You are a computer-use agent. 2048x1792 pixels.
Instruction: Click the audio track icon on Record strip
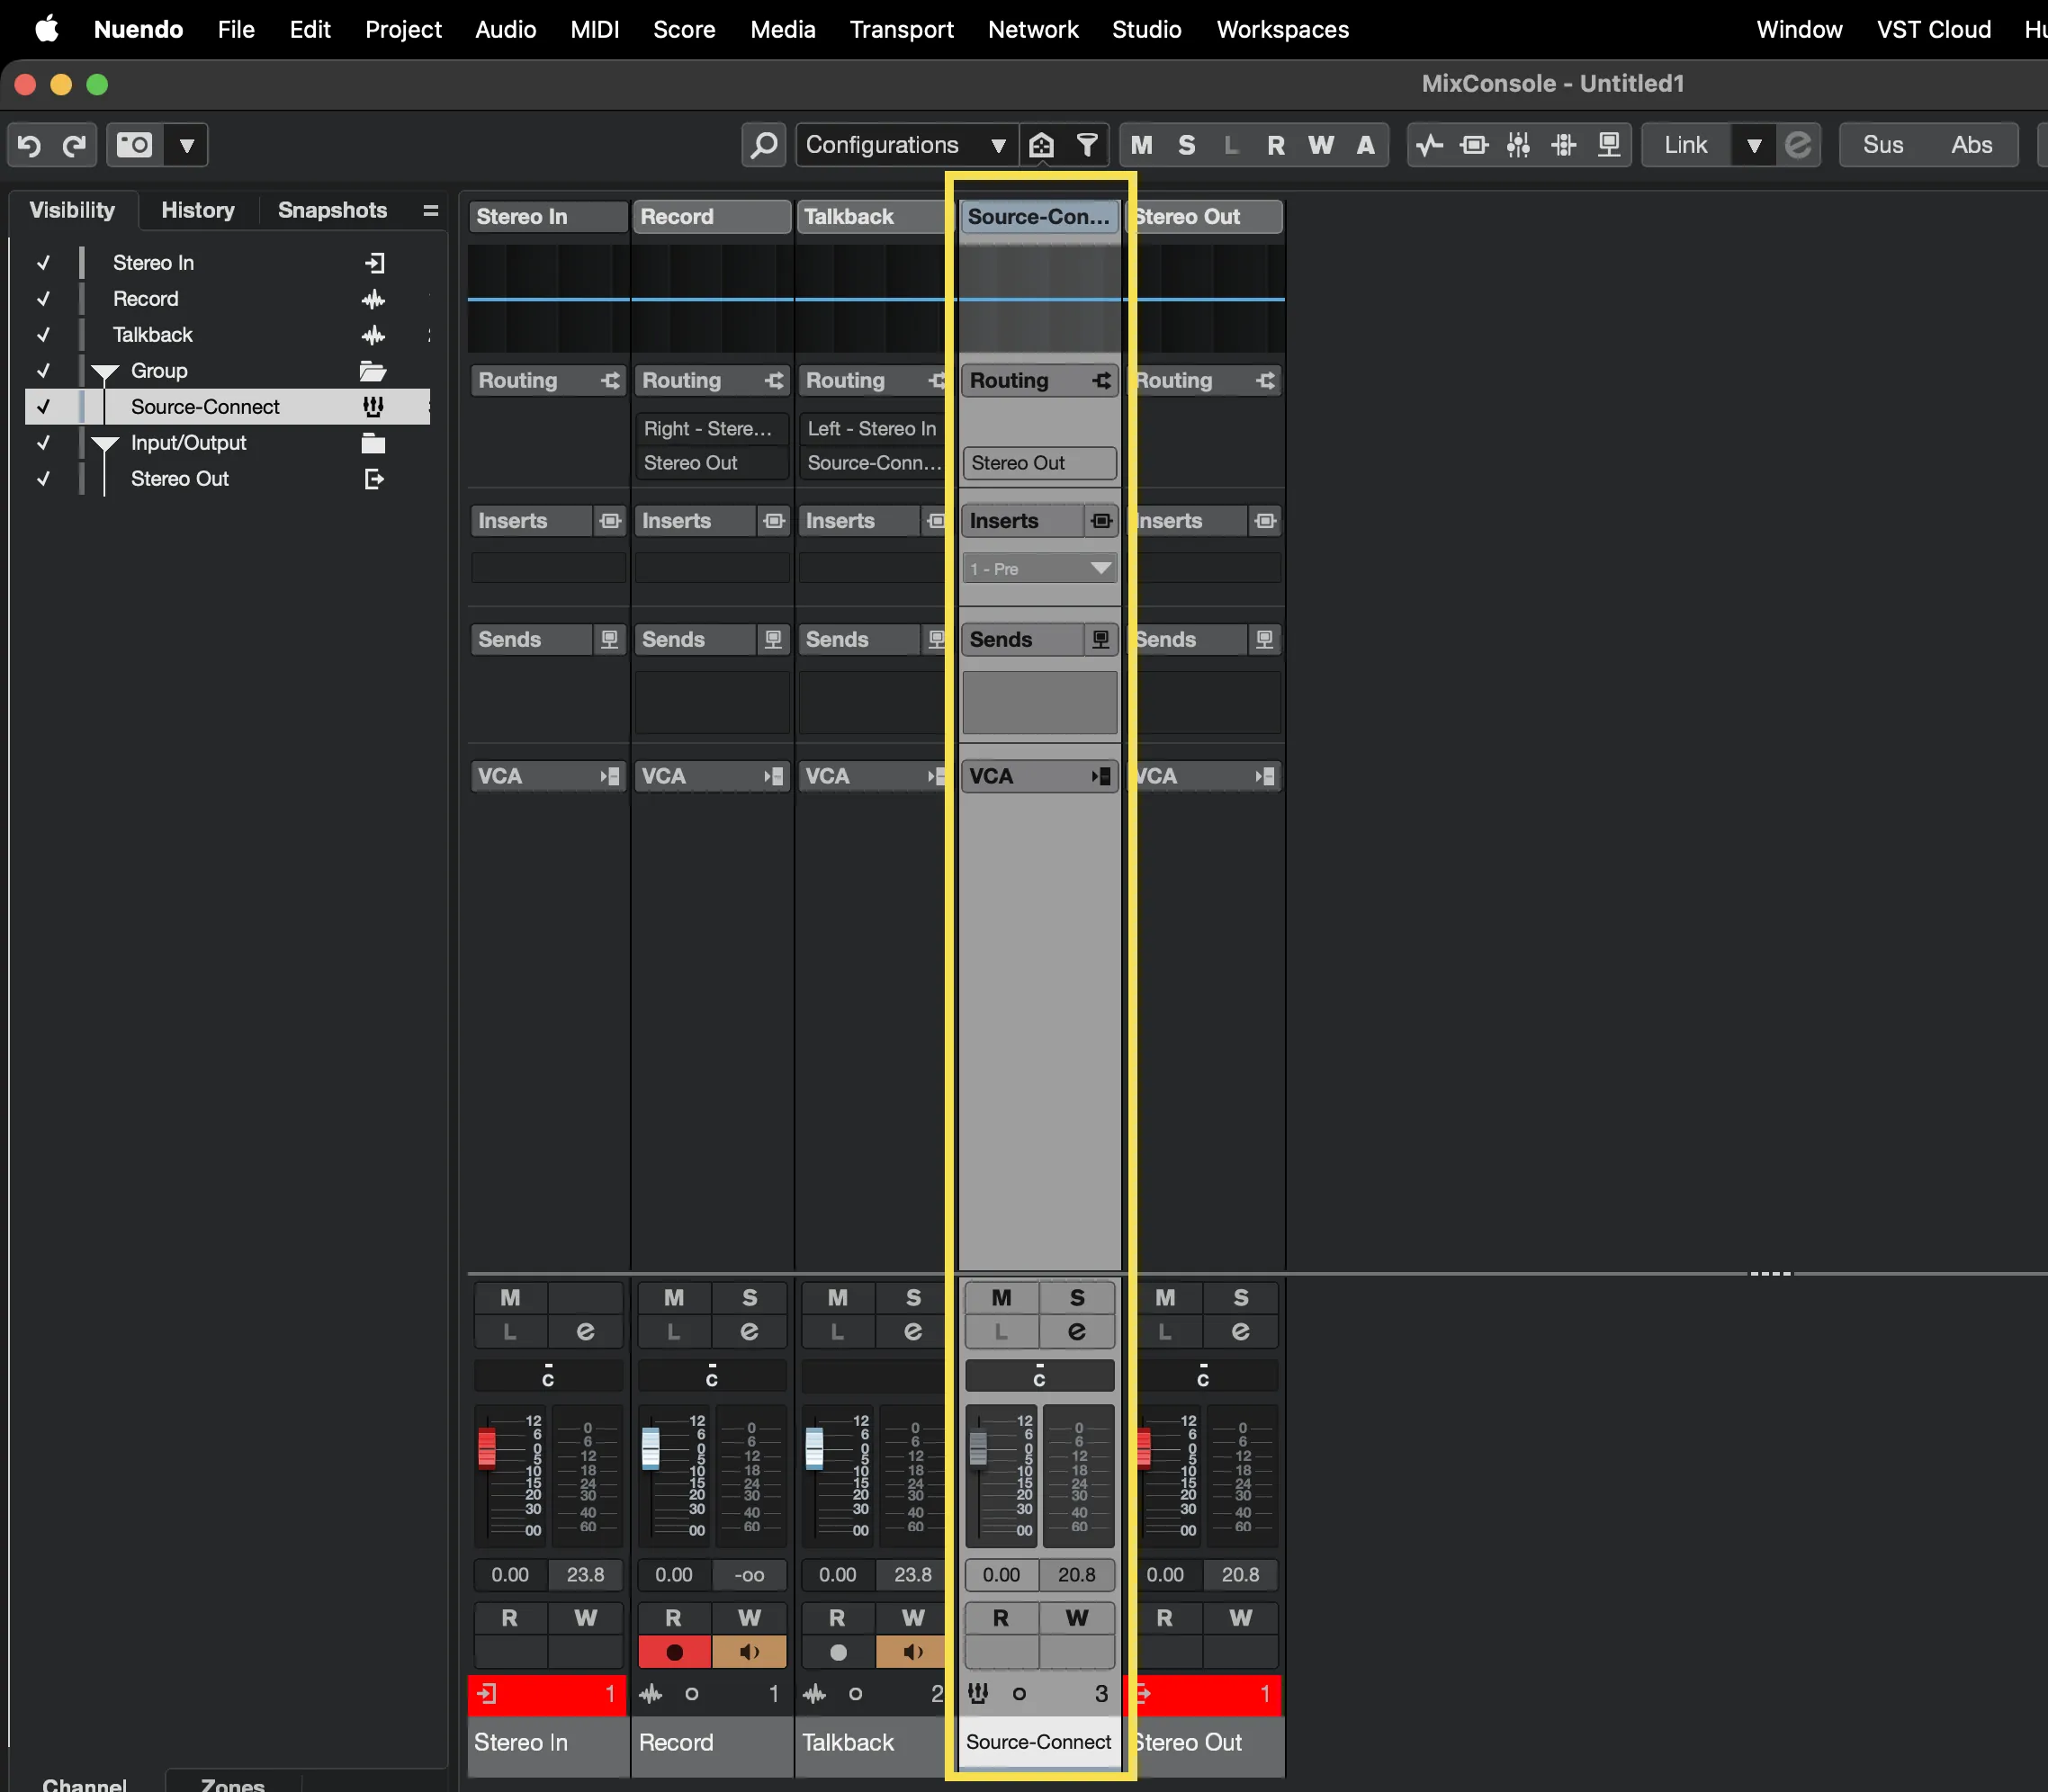click(651, 1694)
